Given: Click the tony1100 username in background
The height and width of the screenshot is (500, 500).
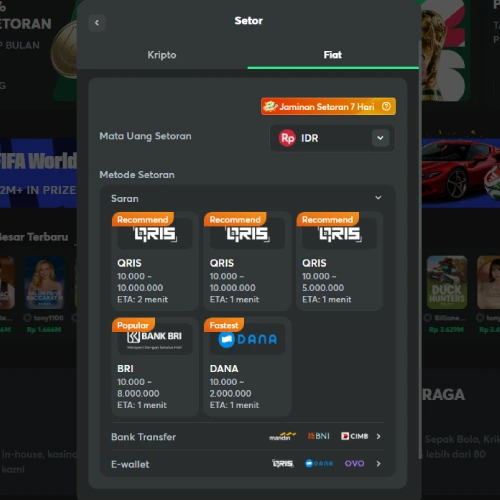Looking at the screenshot, I should point(48,318).
